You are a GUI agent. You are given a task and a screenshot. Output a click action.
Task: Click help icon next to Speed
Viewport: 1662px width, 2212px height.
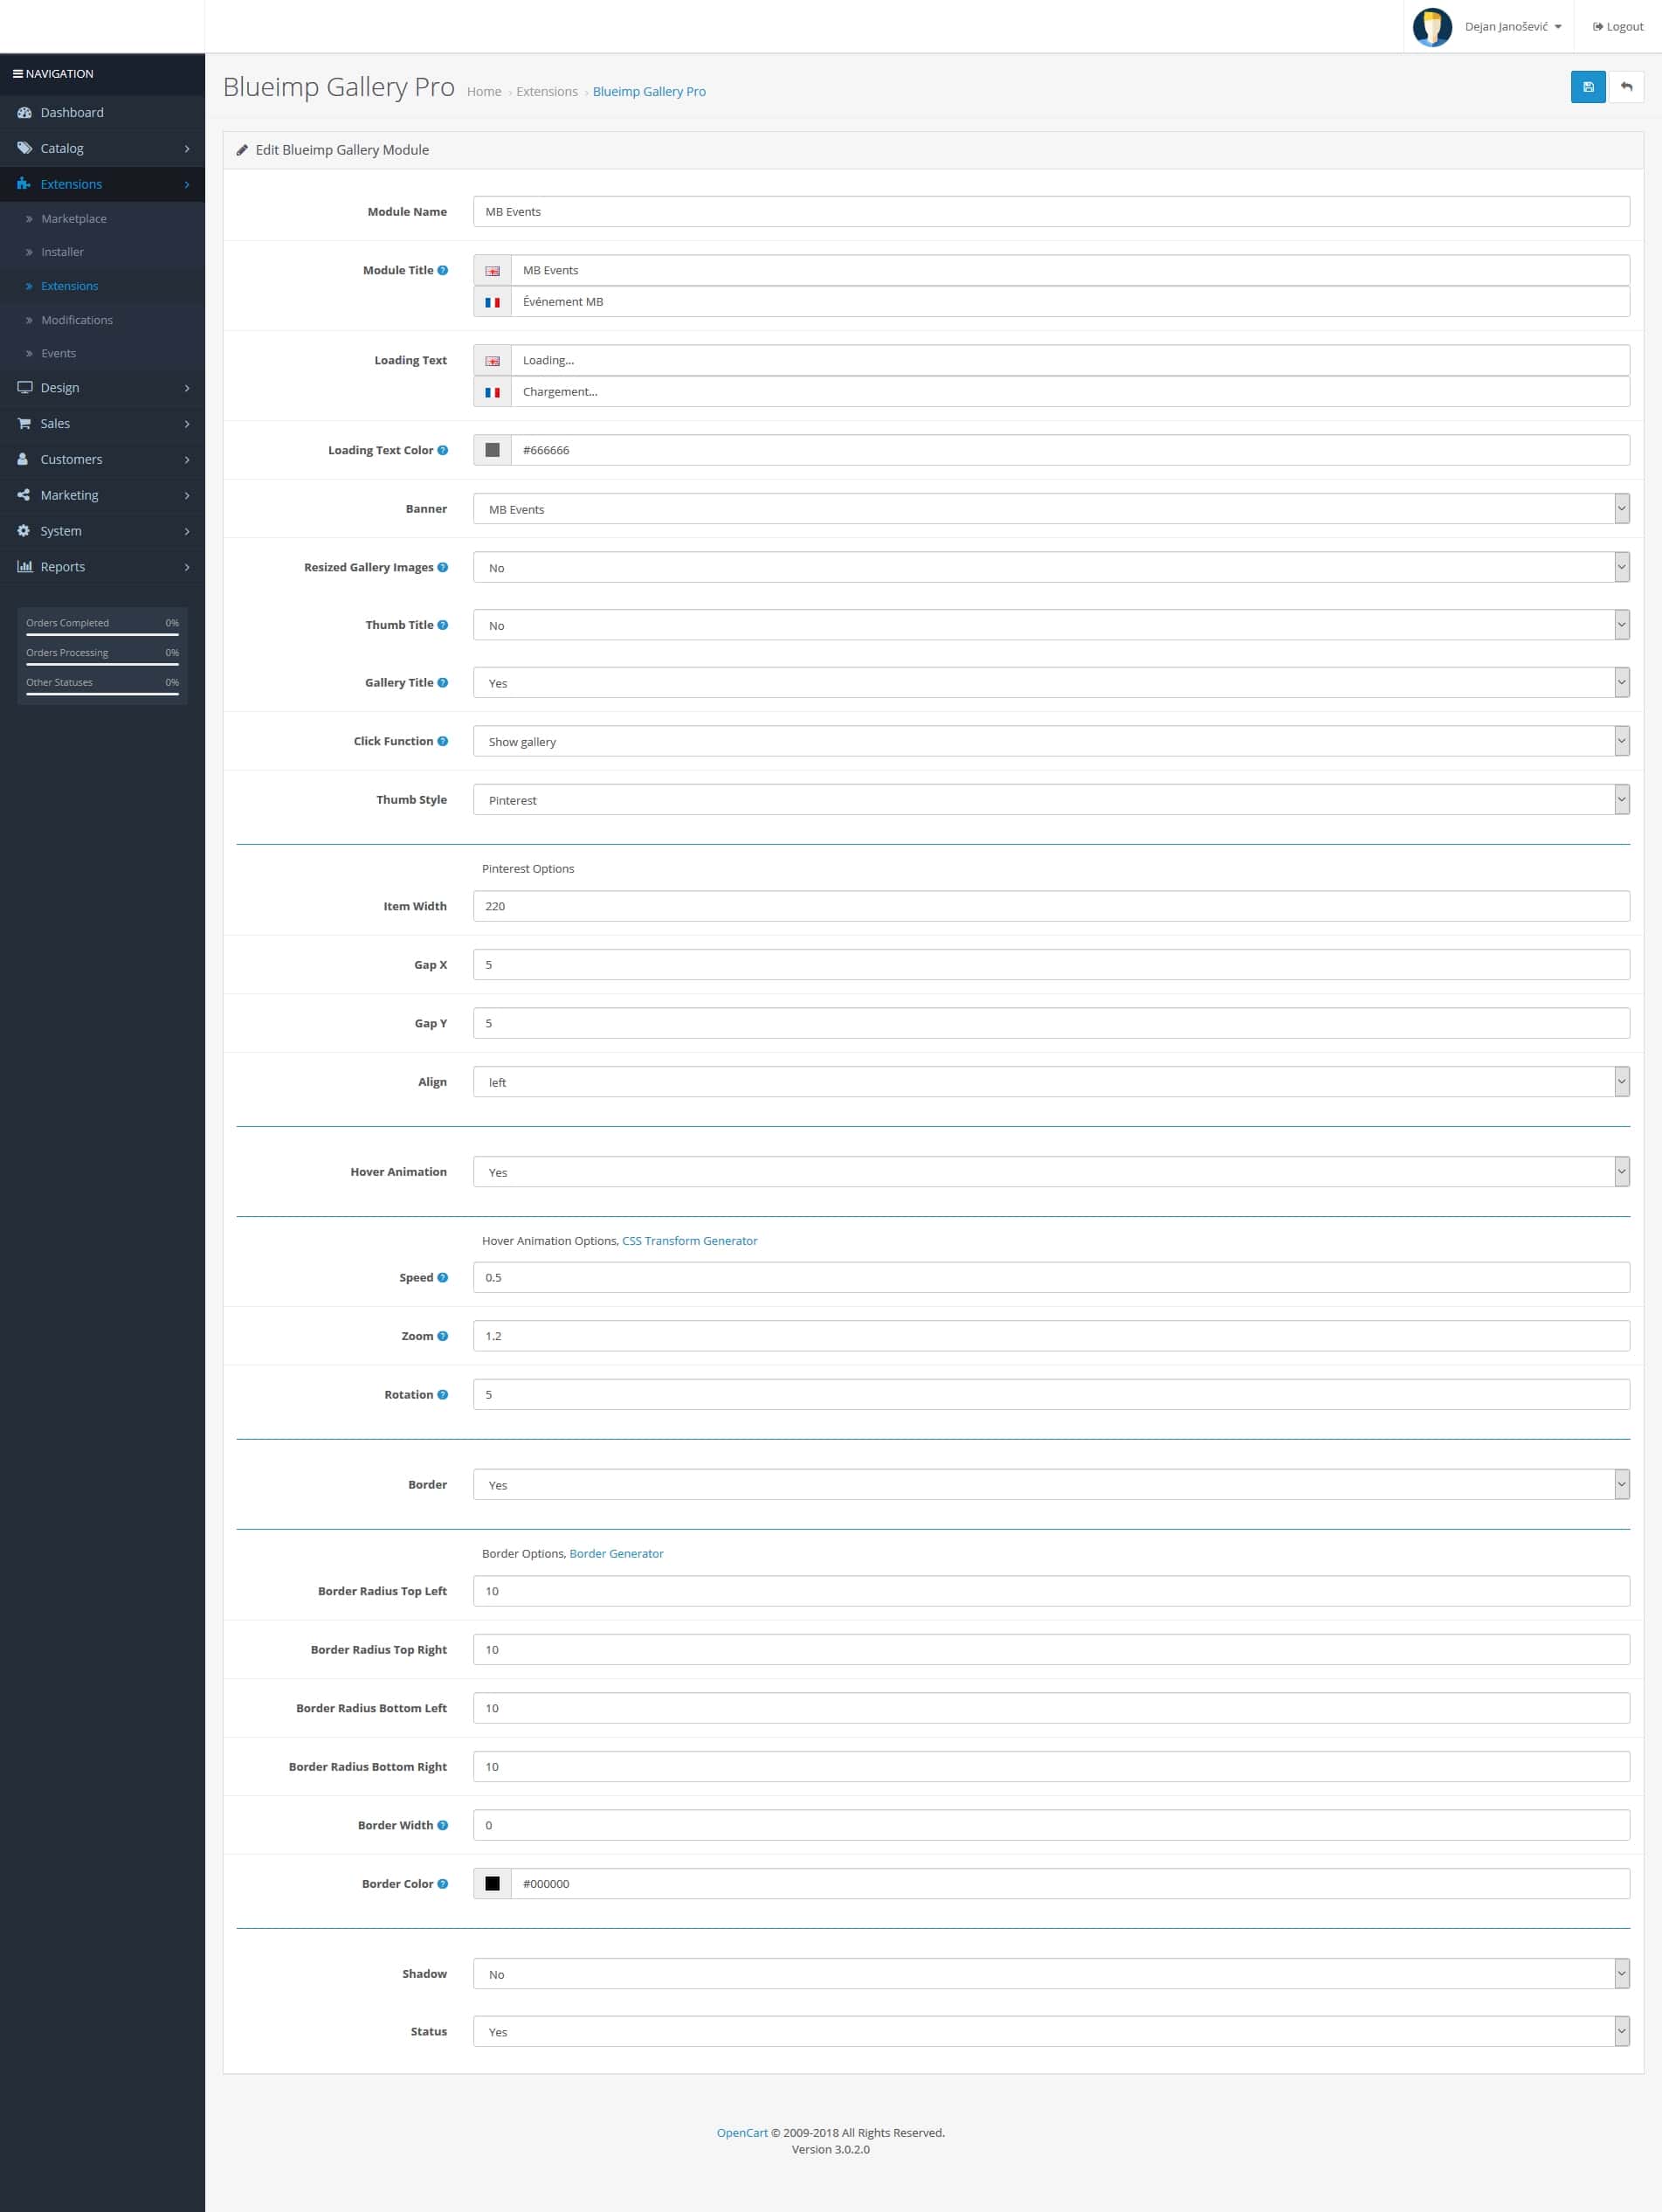point(443,1278)
